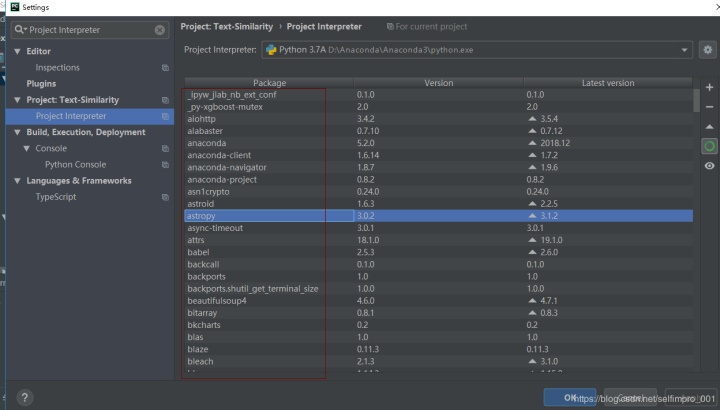Open TypeScript settings page
The height and width of the screenshot is (410, 720).
(56, 197)
